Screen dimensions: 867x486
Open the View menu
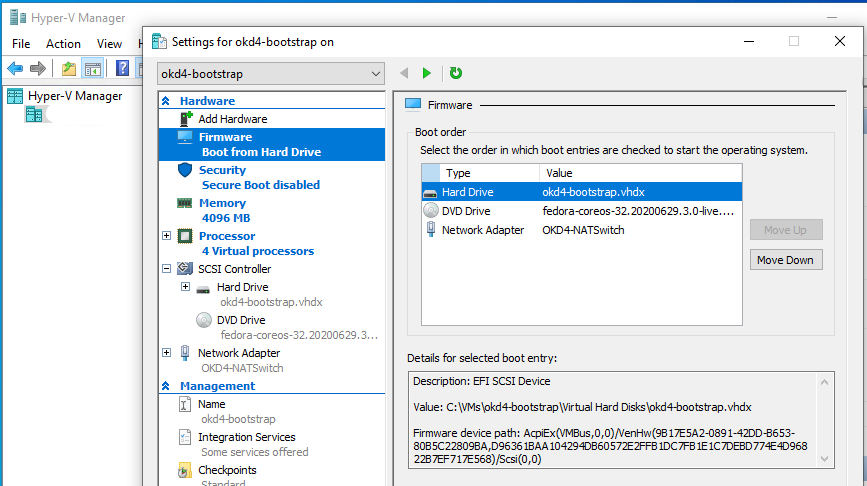pyautogui.click(x=109, y=44)
